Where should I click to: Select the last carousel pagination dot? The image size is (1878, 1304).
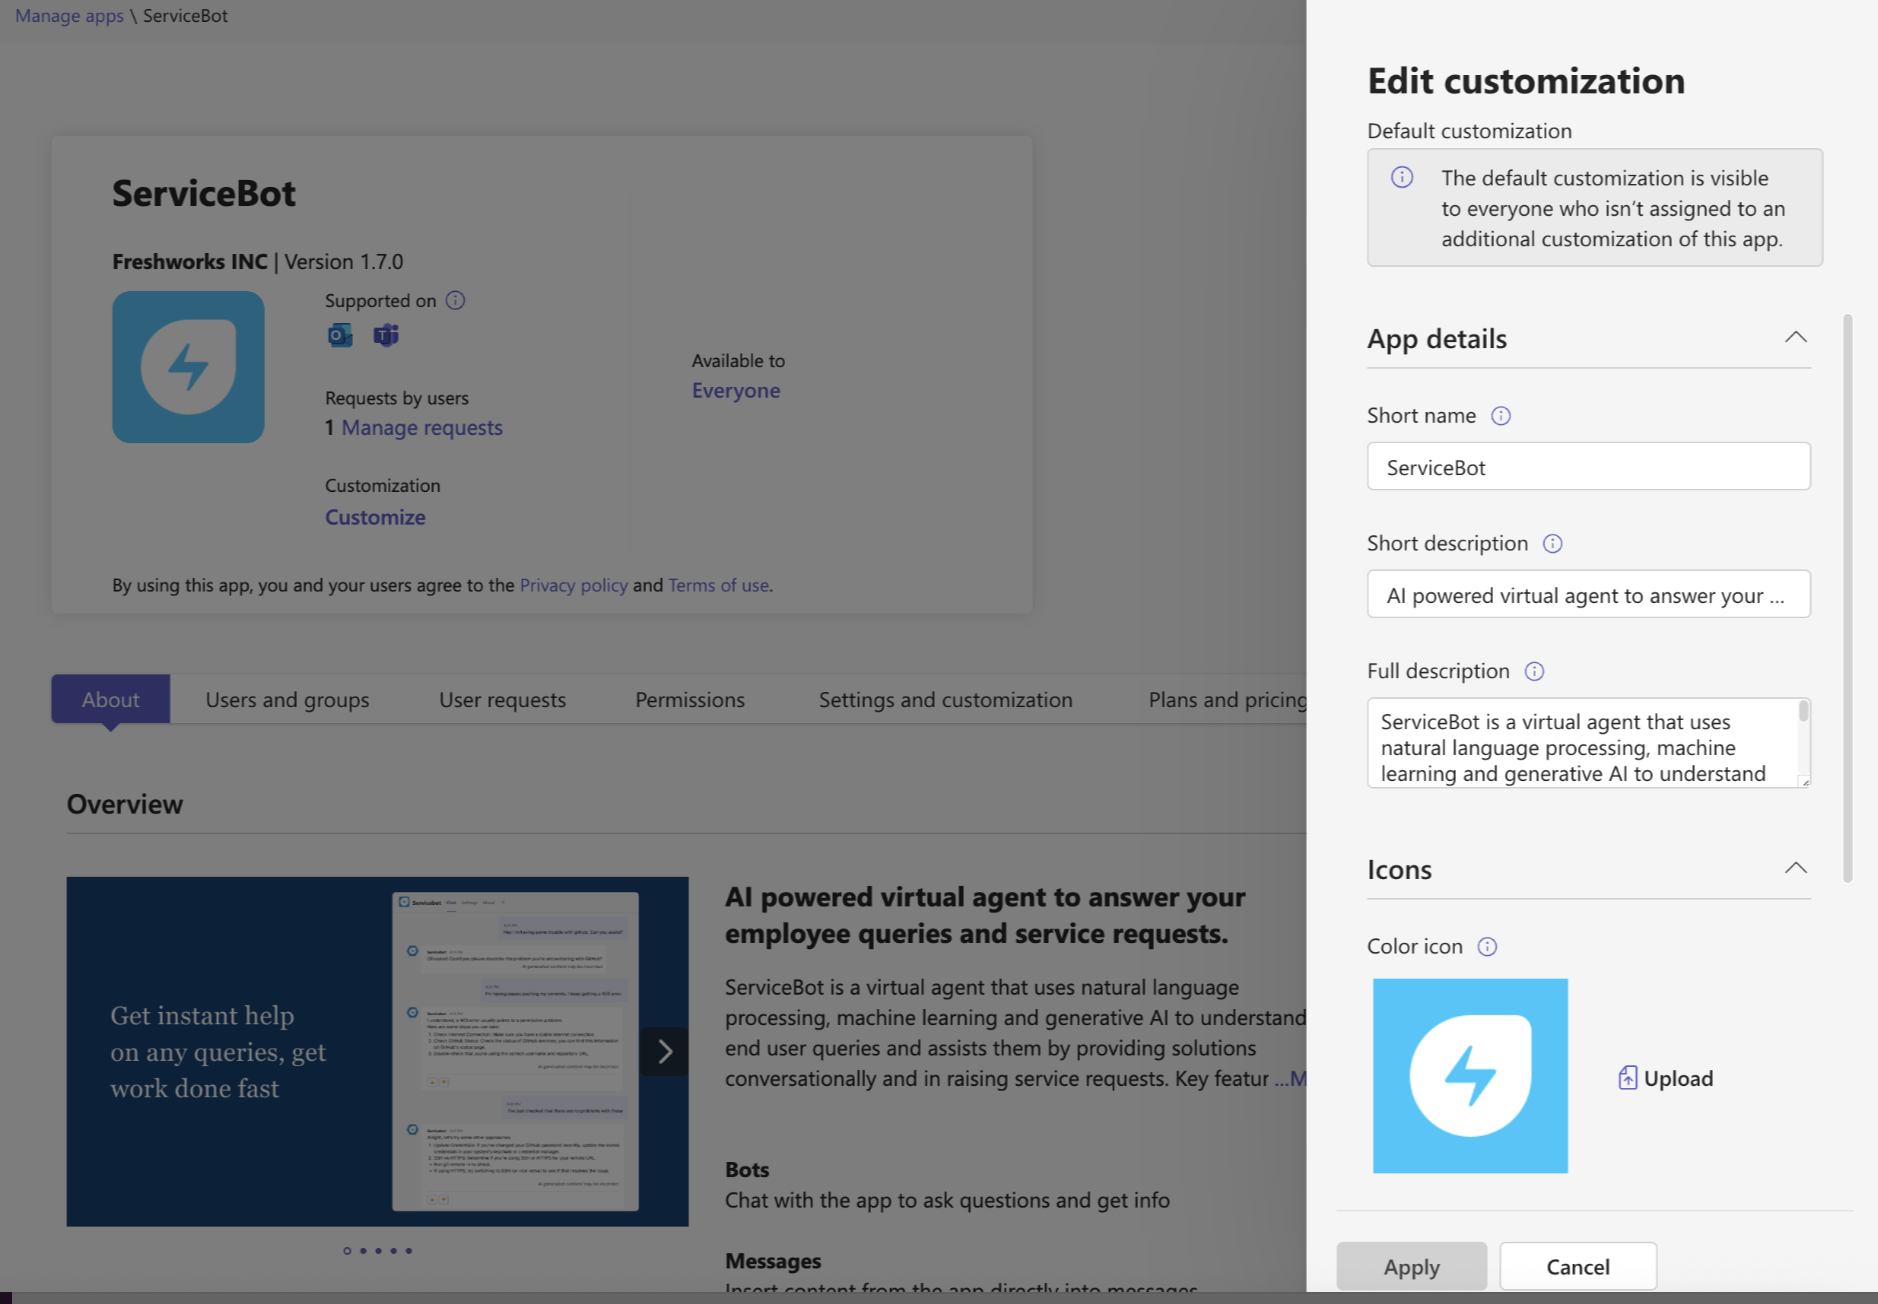408,1251
